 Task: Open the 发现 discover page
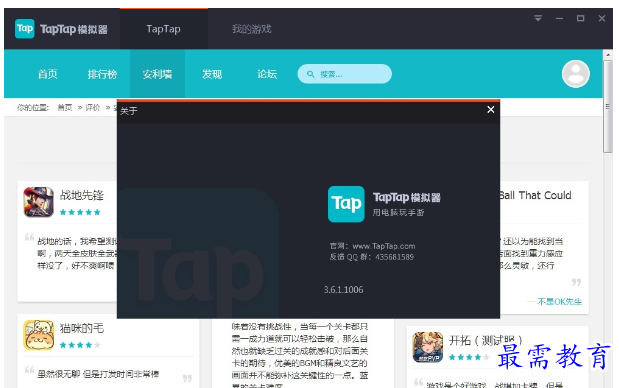tap(212, 74)
